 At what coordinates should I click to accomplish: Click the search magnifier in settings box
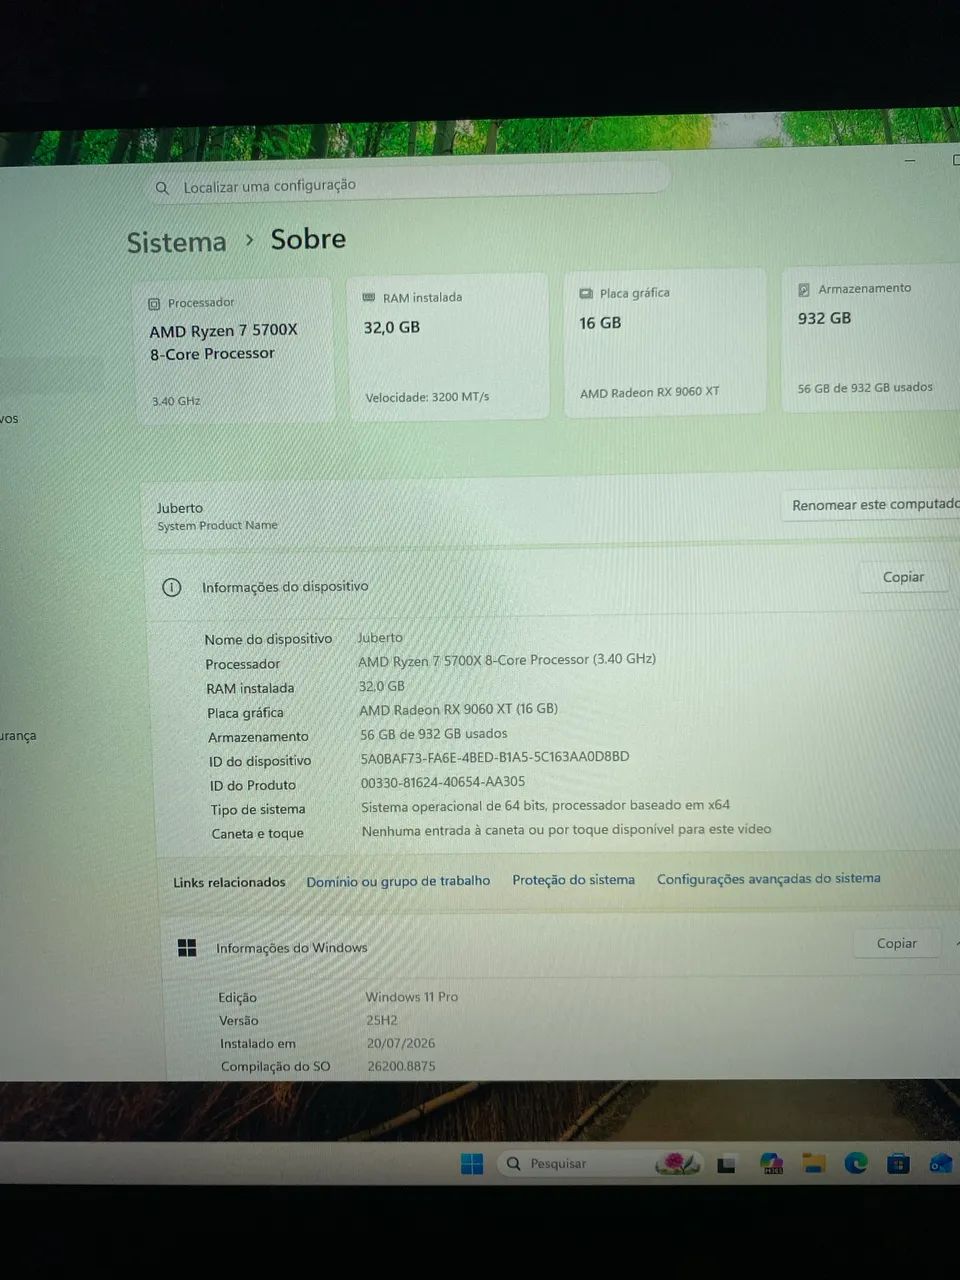tap(162, 188)
